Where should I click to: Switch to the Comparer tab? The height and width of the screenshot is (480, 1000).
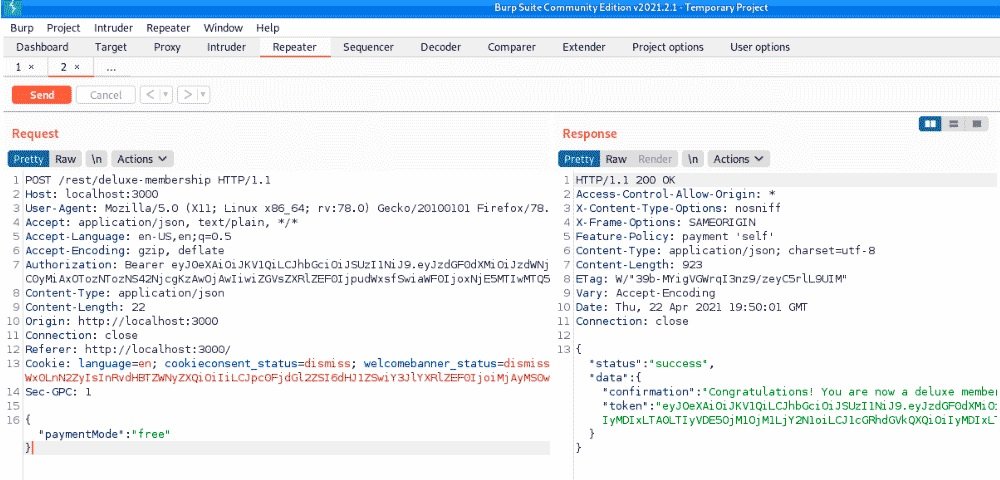tap(511, 47)
